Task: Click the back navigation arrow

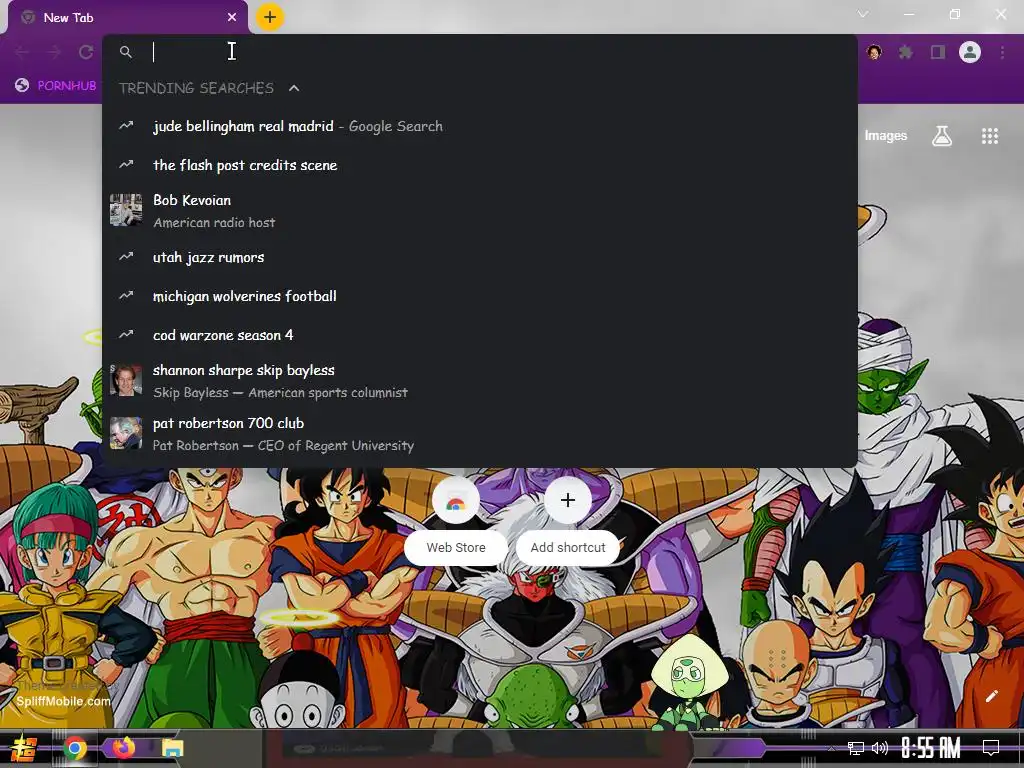Action: (22, 52)
